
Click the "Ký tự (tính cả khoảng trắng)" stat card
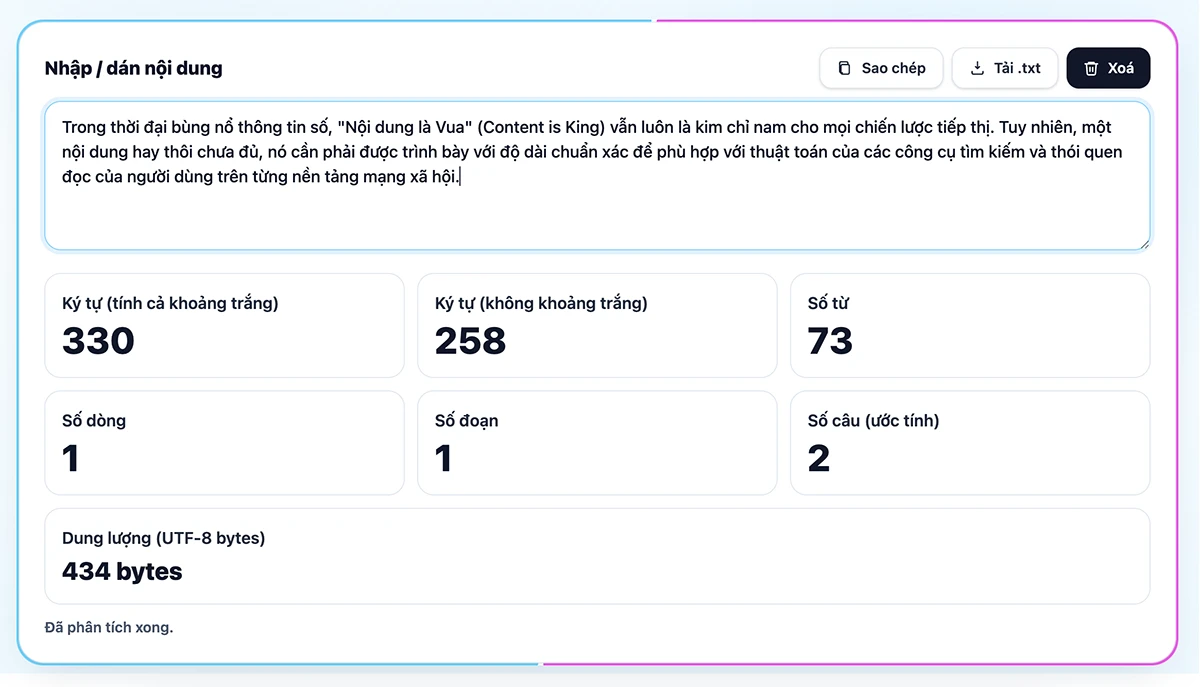pyautogui.click(x=224, y=325)
